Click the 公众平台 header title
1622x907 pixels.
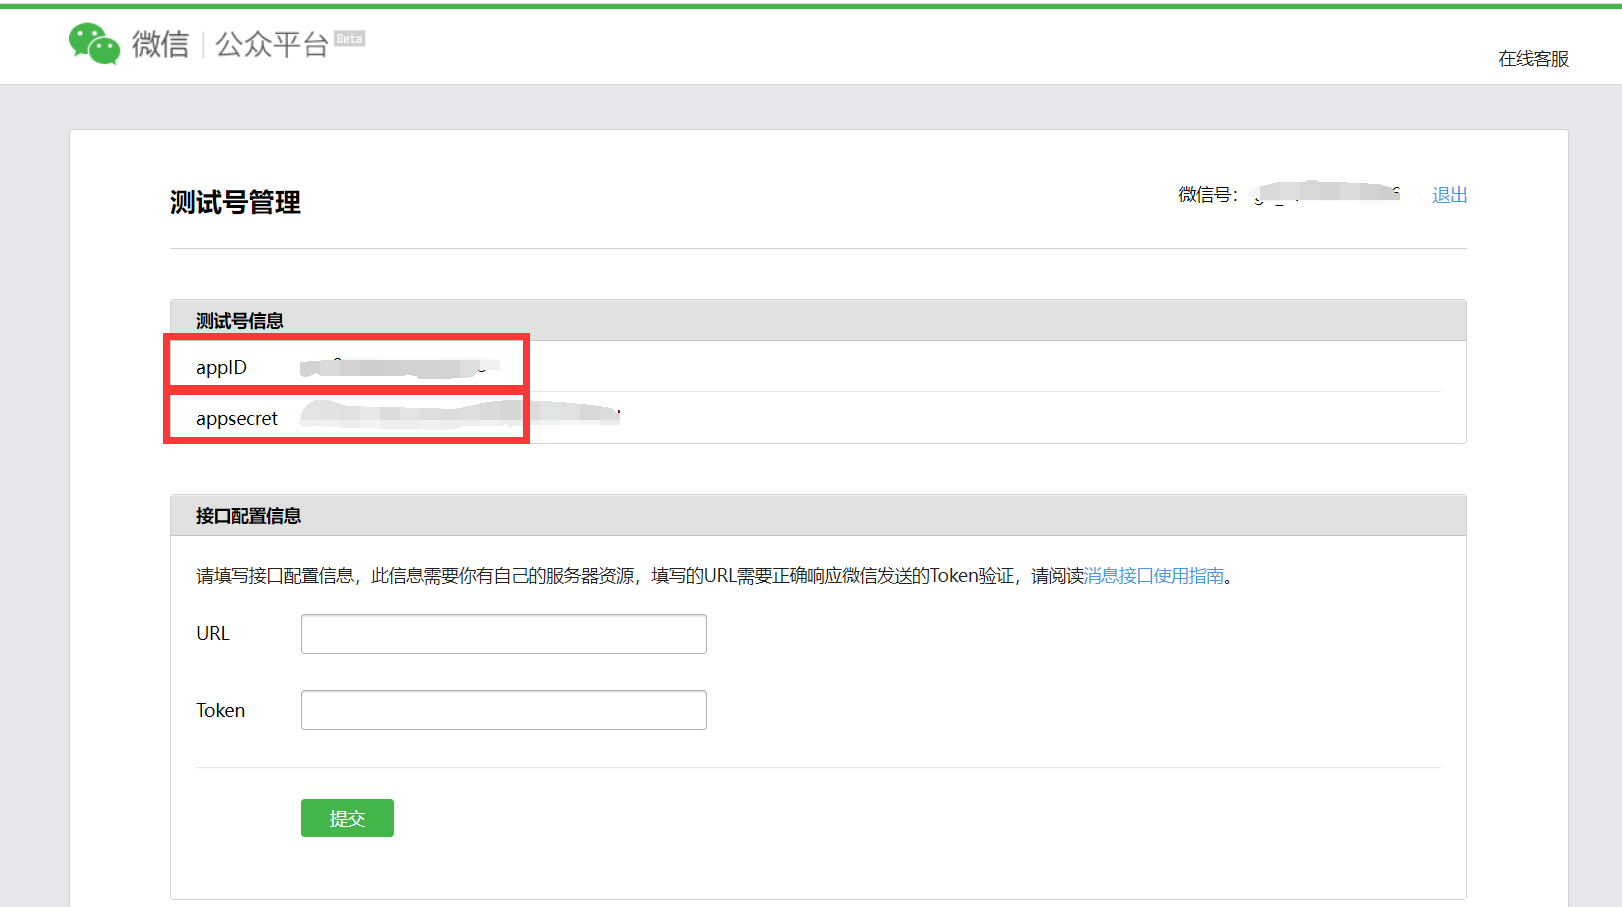272,44
